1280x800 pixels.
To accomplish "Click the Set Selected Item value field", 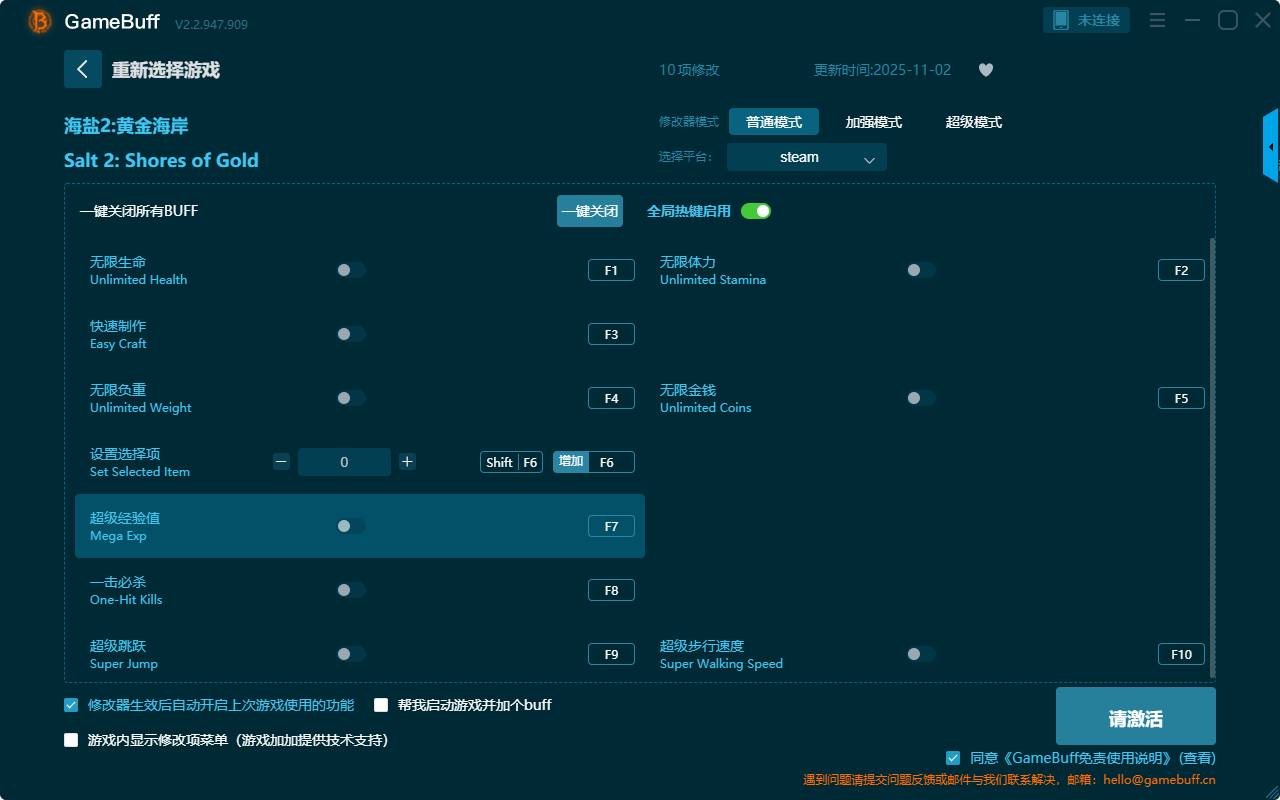I will coord(344,462).
